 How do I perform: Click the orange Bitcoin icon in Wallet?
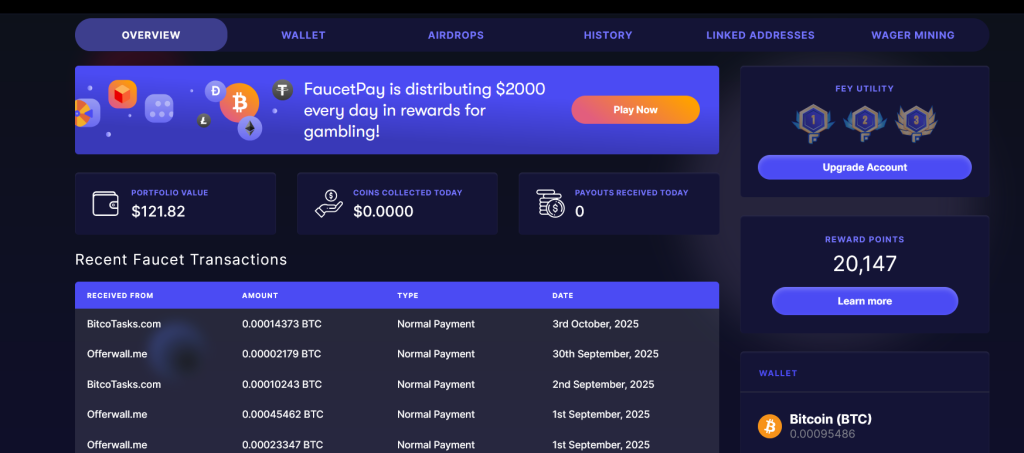(x=770, y=426)
